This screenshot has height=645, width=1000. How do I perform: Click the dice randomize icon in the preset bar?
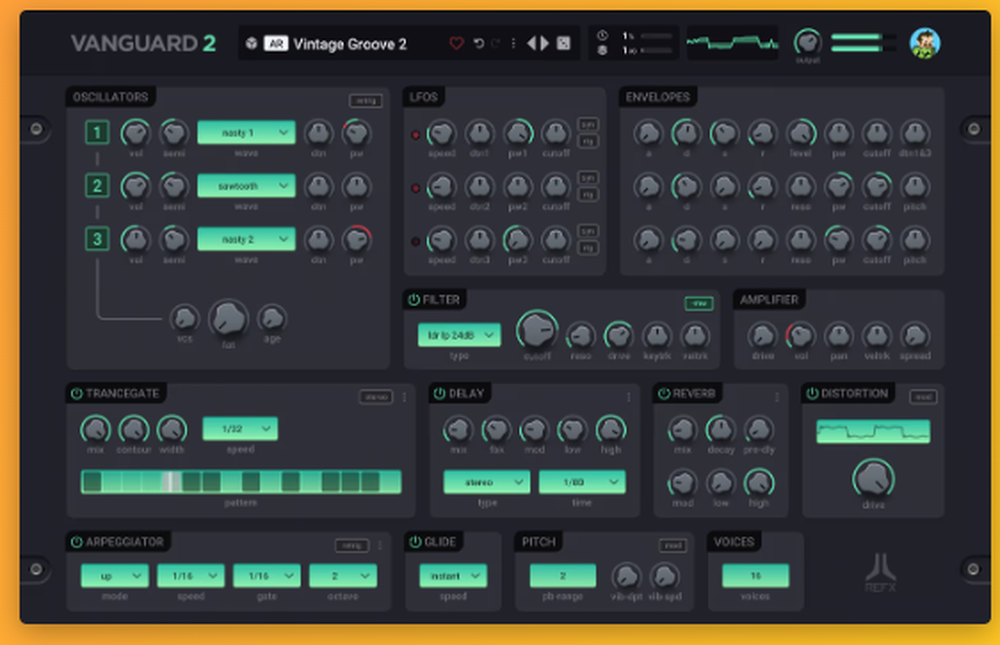tap(564, 43)
